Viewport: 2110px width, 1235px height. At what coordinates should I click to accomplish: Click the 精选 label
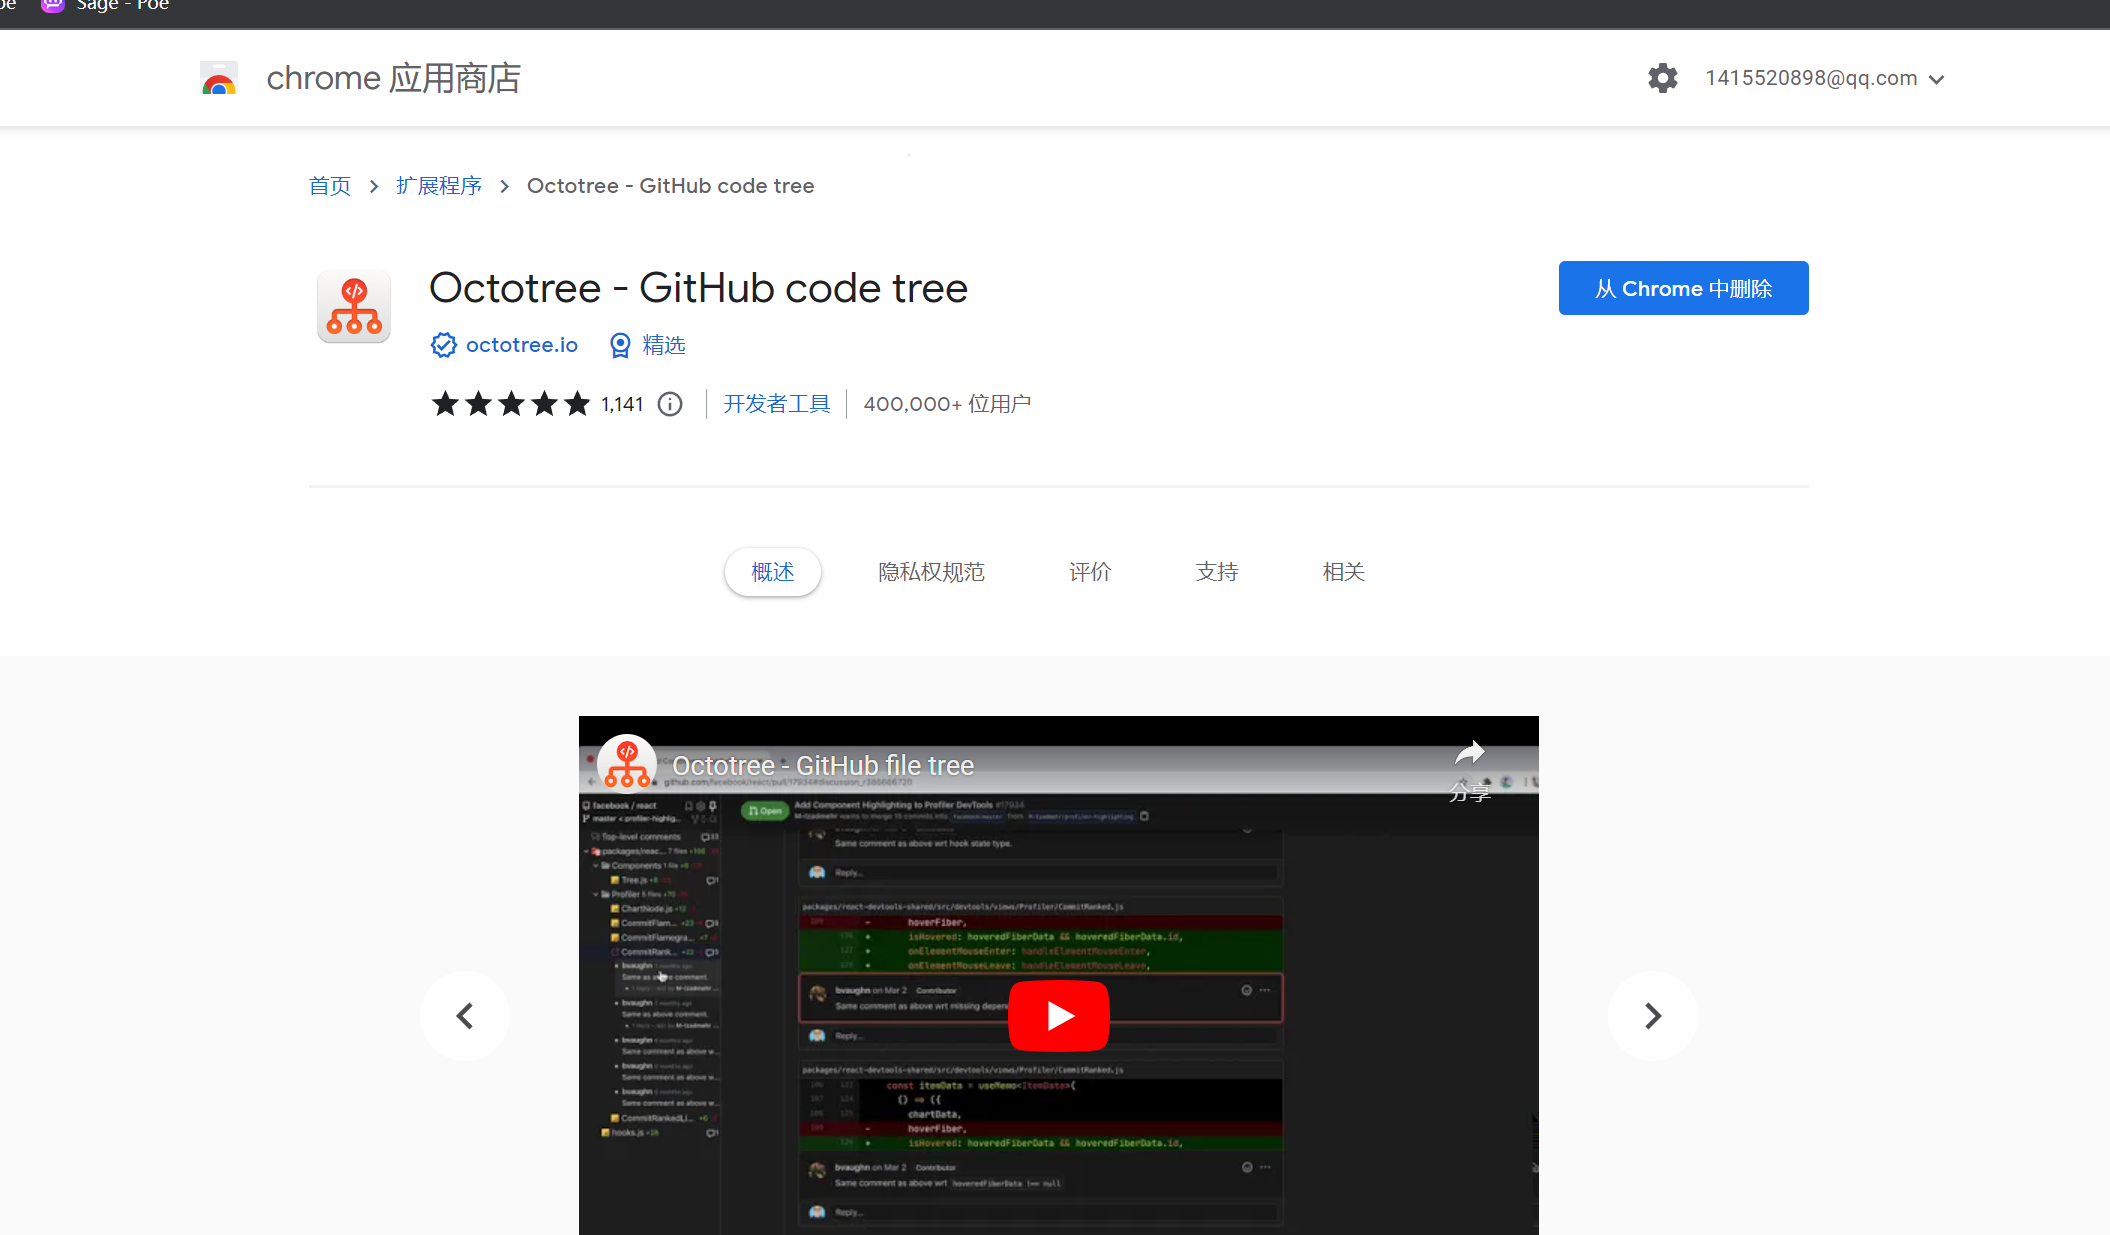(664, 345)
